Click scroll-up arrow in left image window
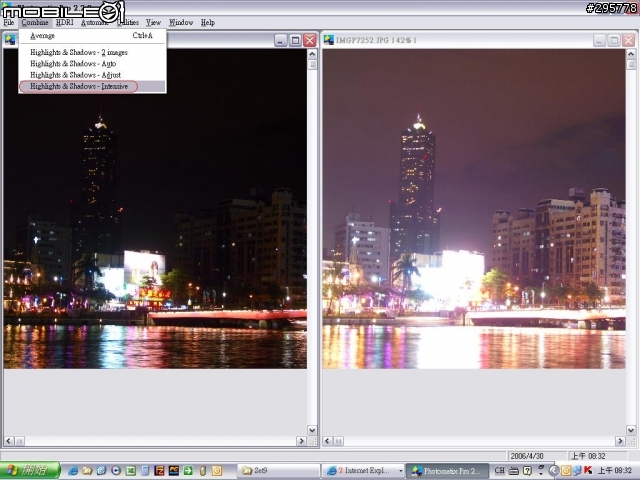The height and width of the screenshot is (480, 640). tap(312, 54)
